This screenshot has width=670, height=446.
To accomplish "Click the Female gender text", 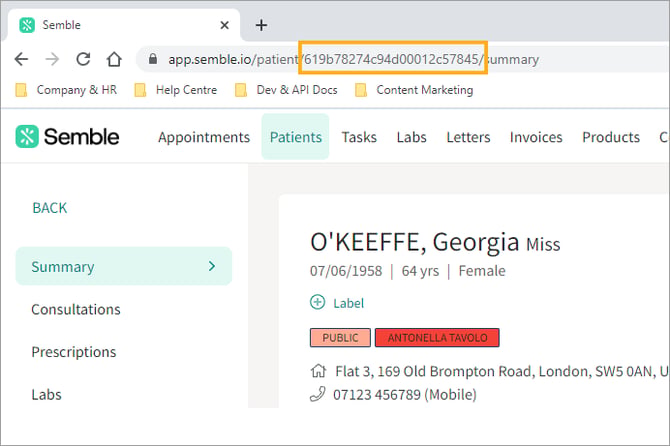I will click(482, 271).
